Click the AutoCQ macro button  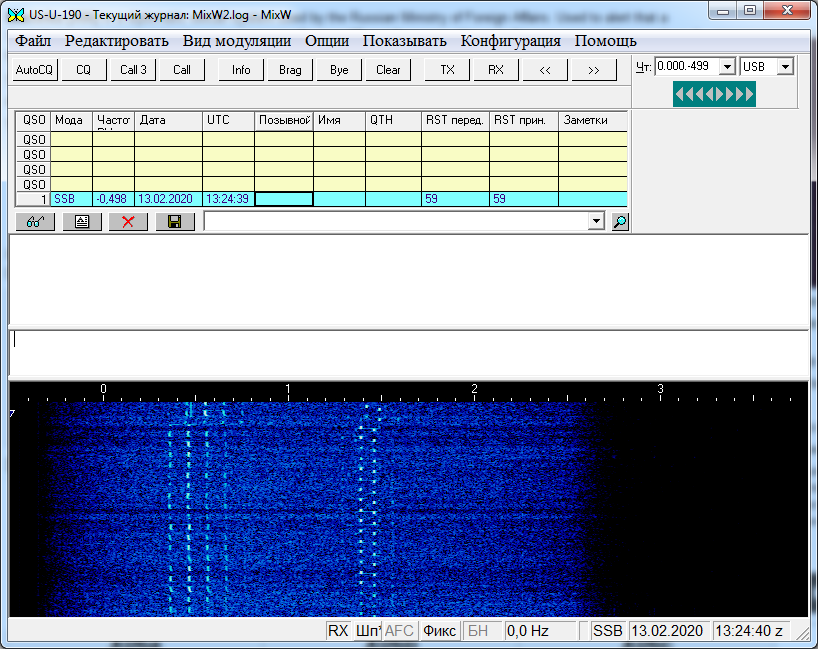(x=34, y=70)
